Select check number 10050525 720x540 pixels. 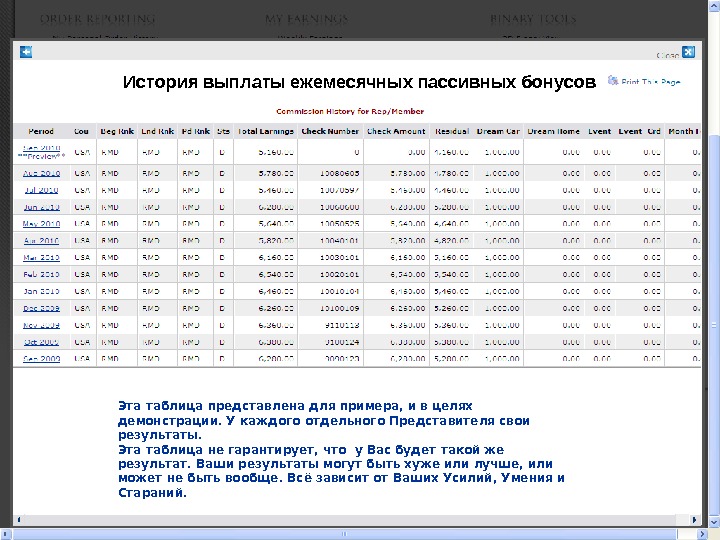coord(340,224)
